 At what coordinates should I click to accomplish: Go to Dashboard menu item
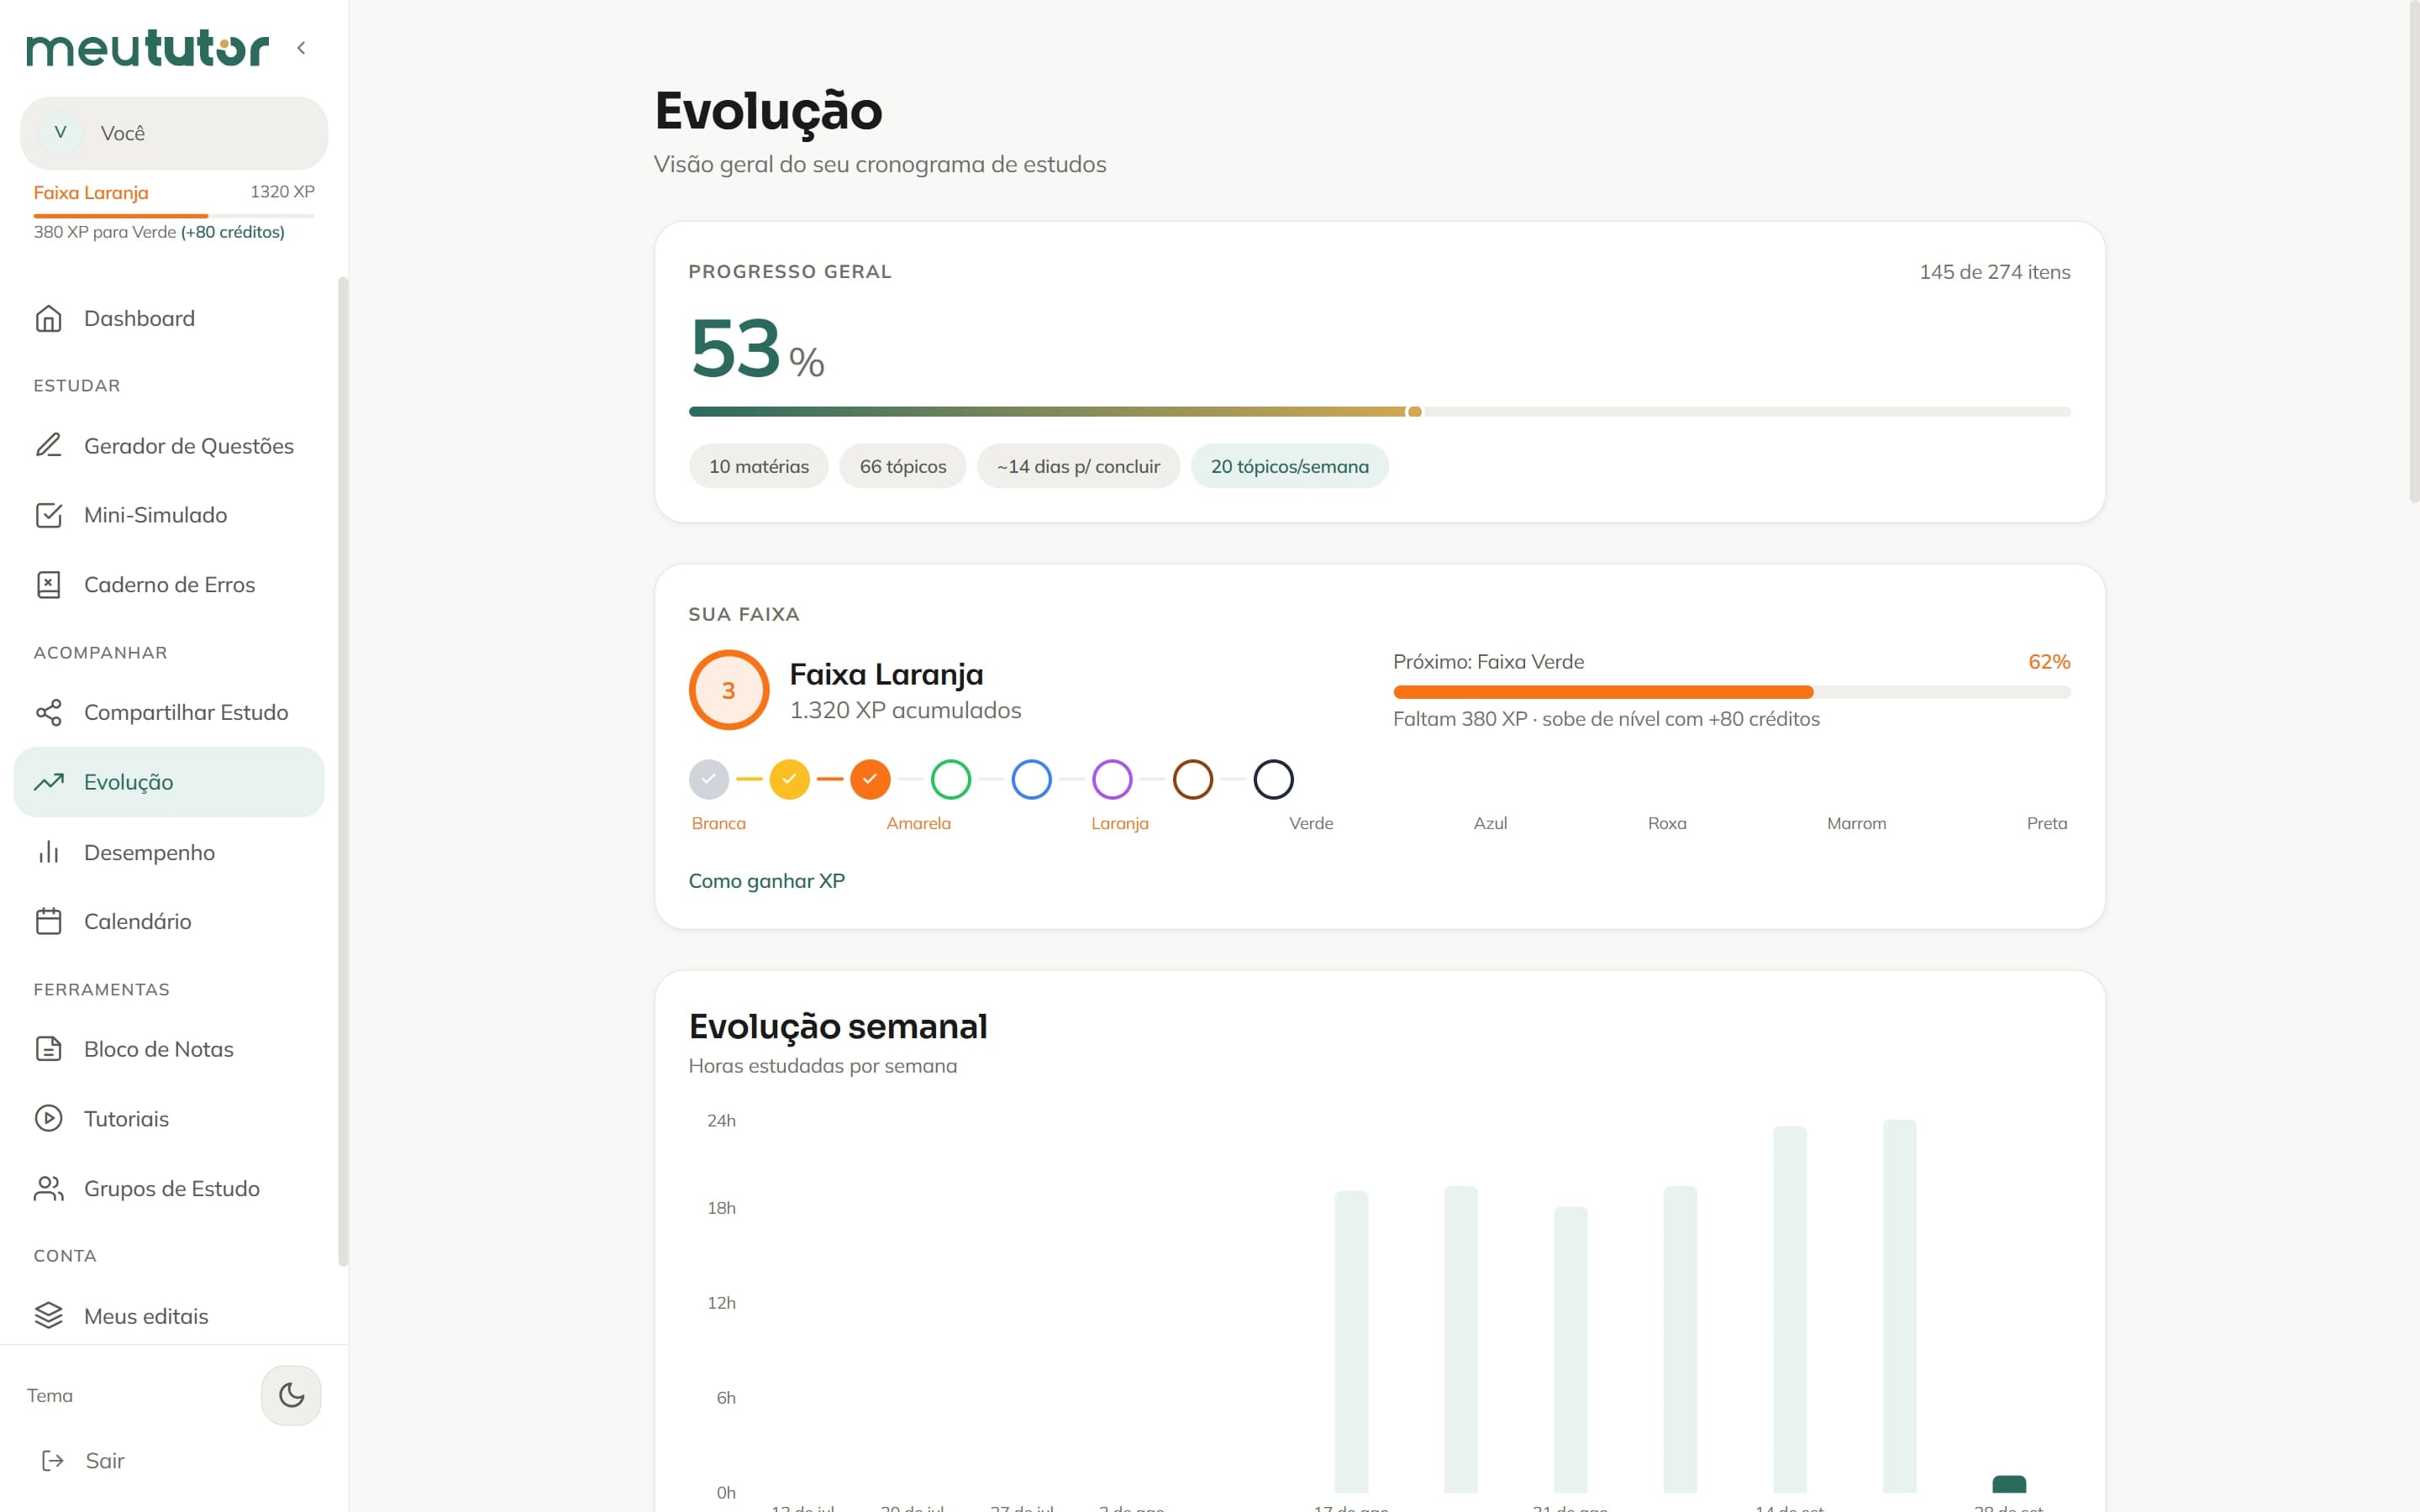pos(169,318)
